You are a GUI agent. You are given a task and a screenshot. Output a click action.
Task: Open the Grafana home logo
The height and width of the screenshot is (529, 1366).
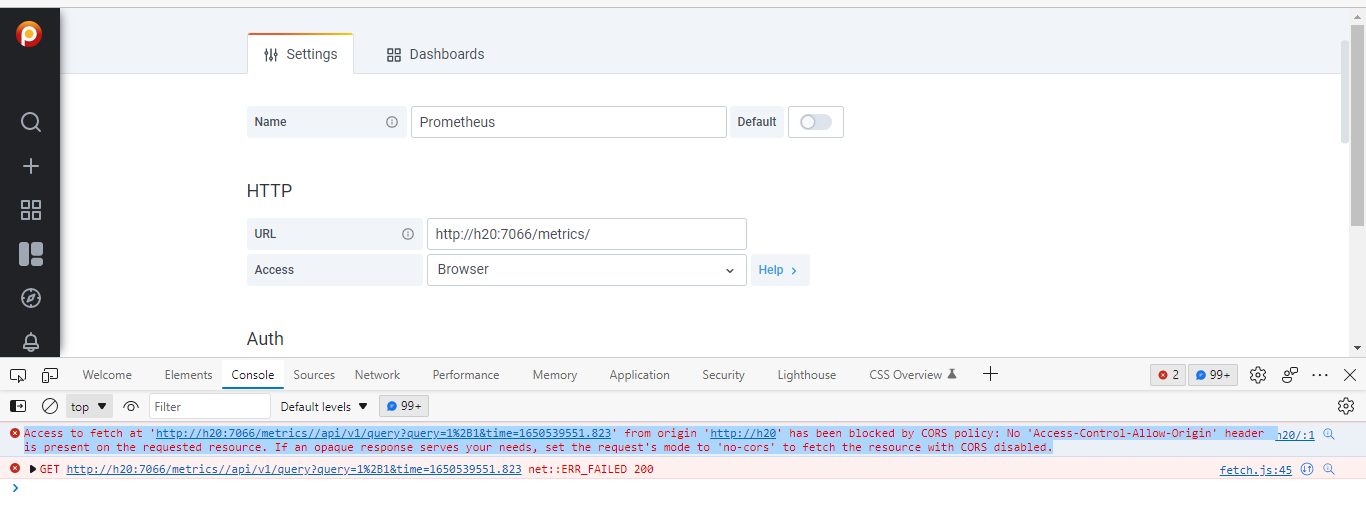coord(30,35)
